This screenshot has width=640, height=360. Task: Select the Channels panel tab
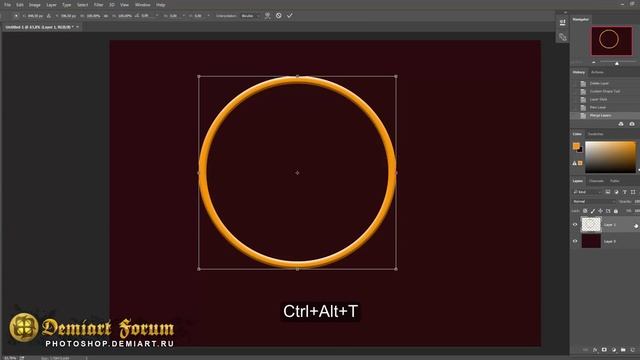pos(596,181)
